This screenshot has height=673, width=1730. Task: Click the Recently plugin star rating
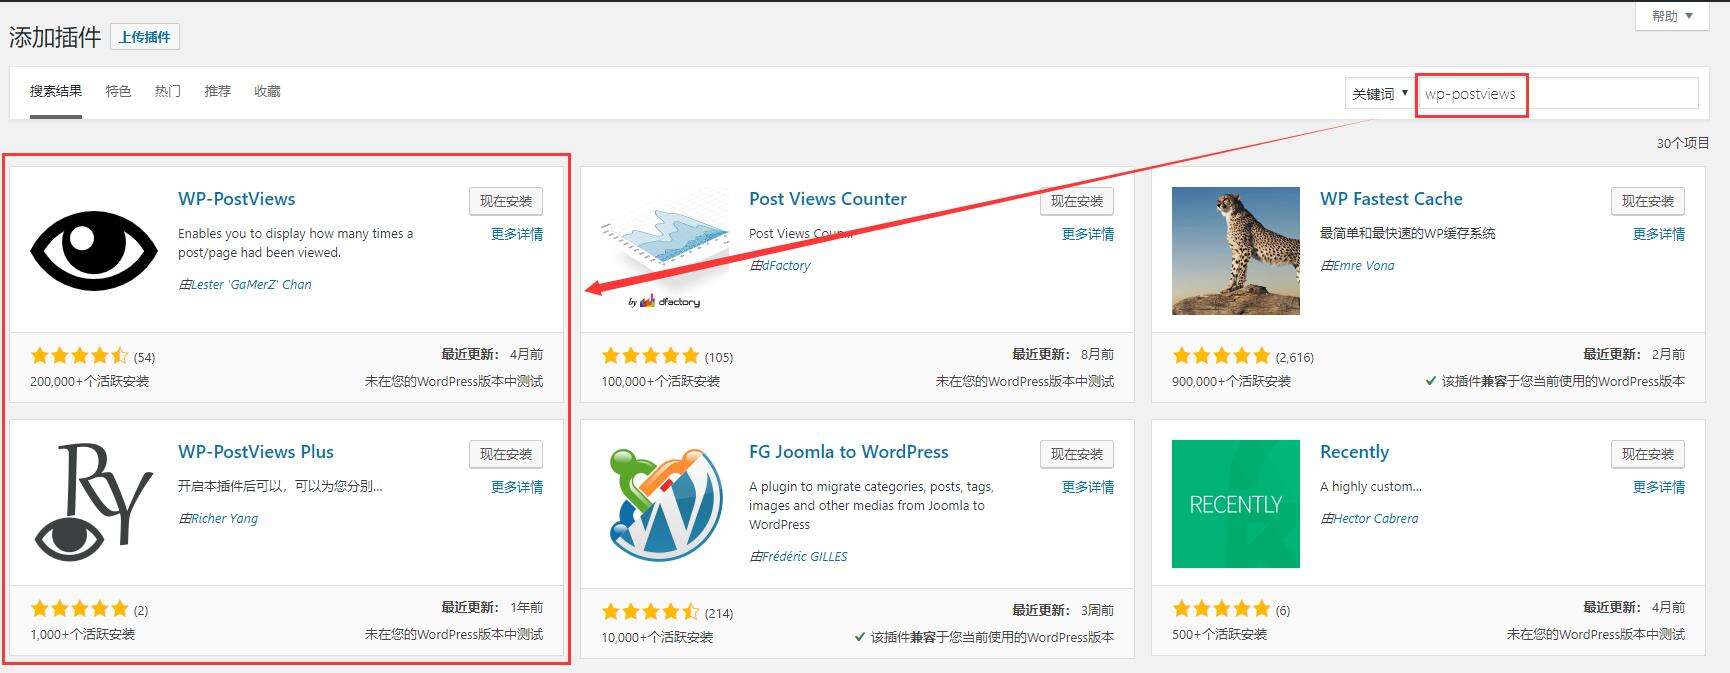(x=1221, y=609)
